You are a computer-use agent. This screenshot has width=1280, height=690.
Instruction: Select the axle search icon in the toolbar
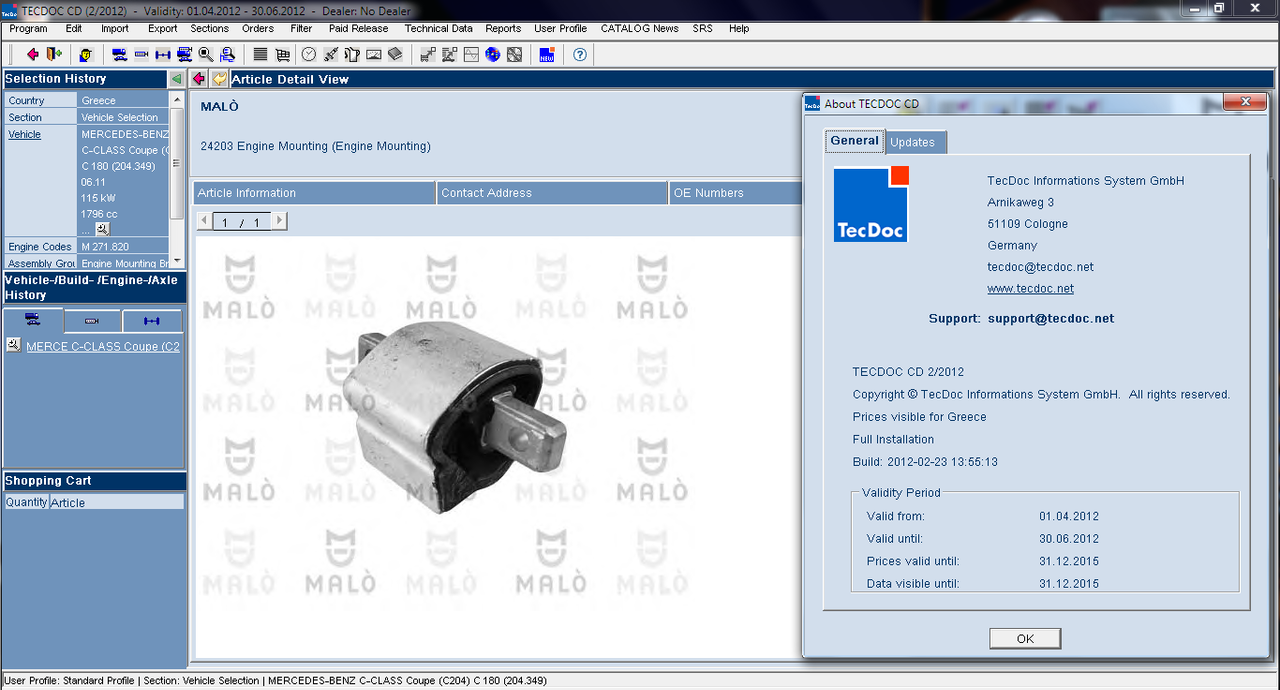point(163,54)
